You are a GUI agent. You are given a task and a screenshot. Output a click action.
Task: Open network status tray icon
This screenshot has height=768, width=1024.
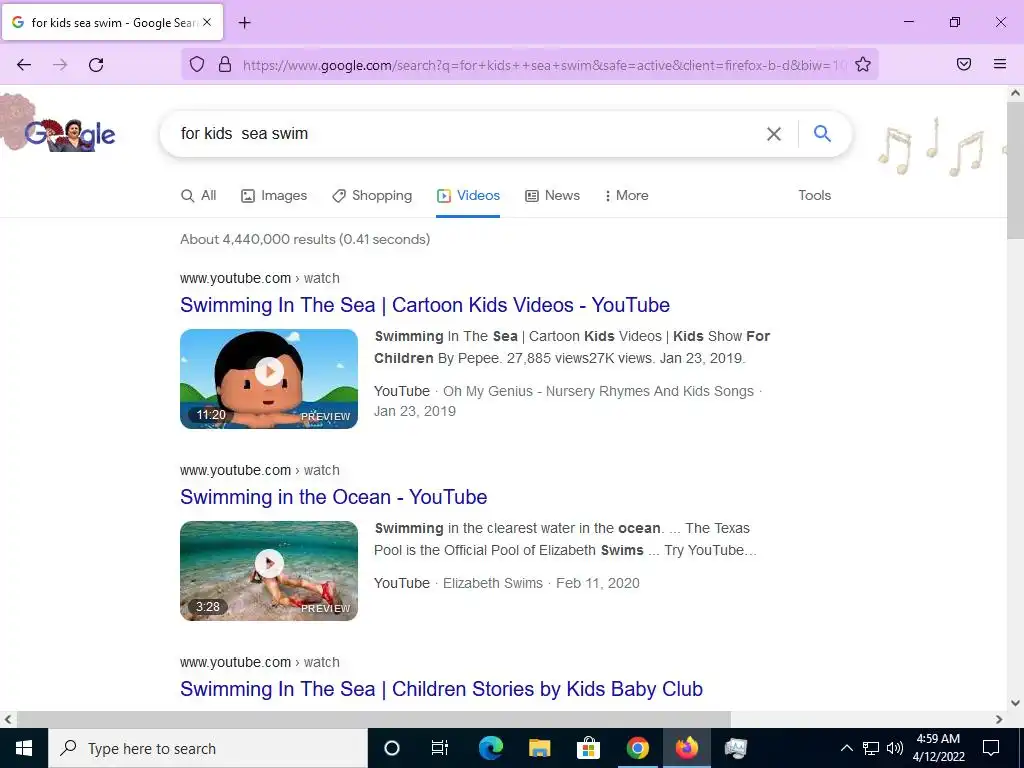(871, 748)
